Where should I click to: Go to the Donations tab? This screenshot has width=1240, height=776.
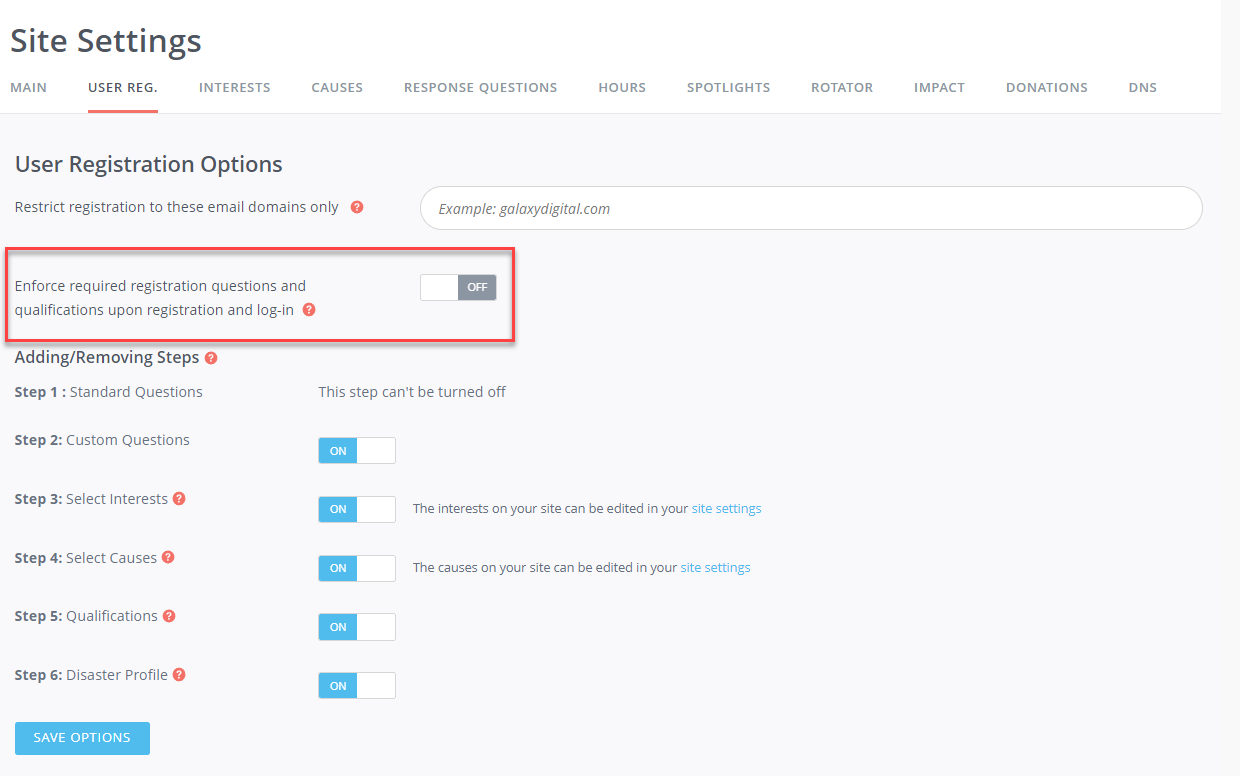[x=1047, y=88]
